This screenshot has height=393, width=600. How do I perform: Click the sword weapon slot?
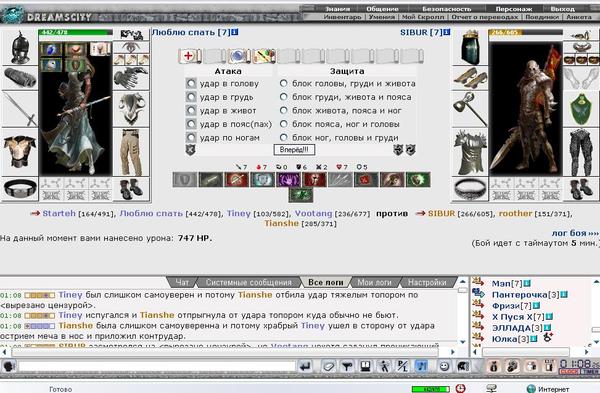pyautogui.click(x=20, y=109)
